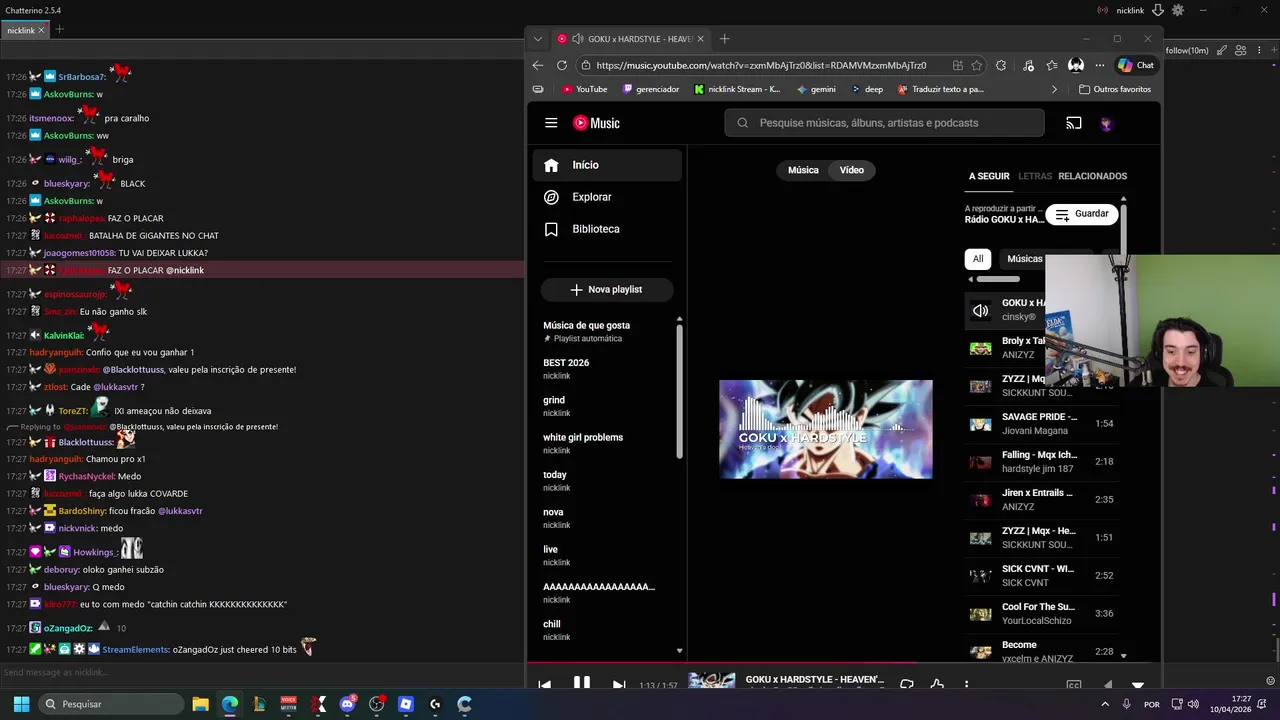Image resolution: width=1280 pixels, height=720 pixels.
Task: Skip to next track
Action: pyautogui.click(x=619, y=685)
